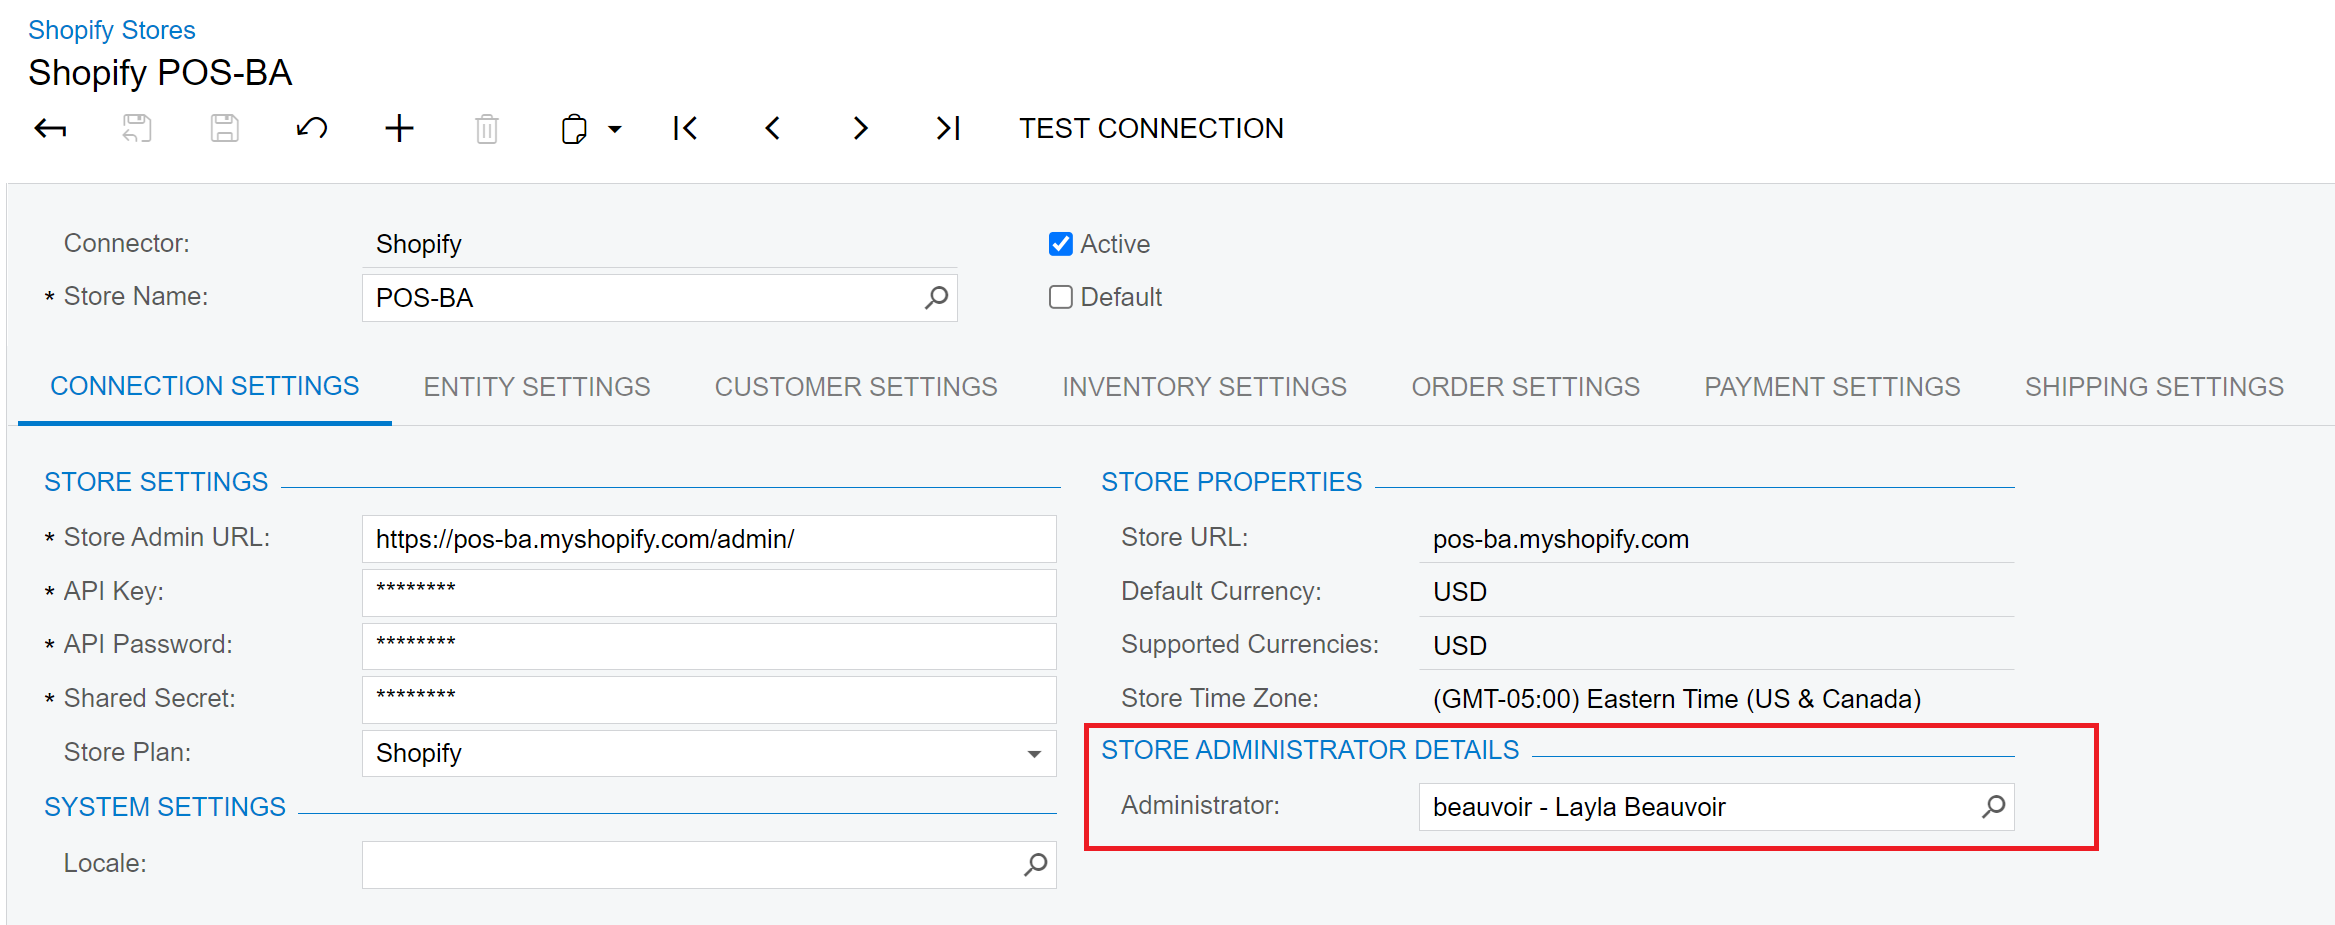Click the SYSTEM SETTINGS section header

[x=165, y=807]
